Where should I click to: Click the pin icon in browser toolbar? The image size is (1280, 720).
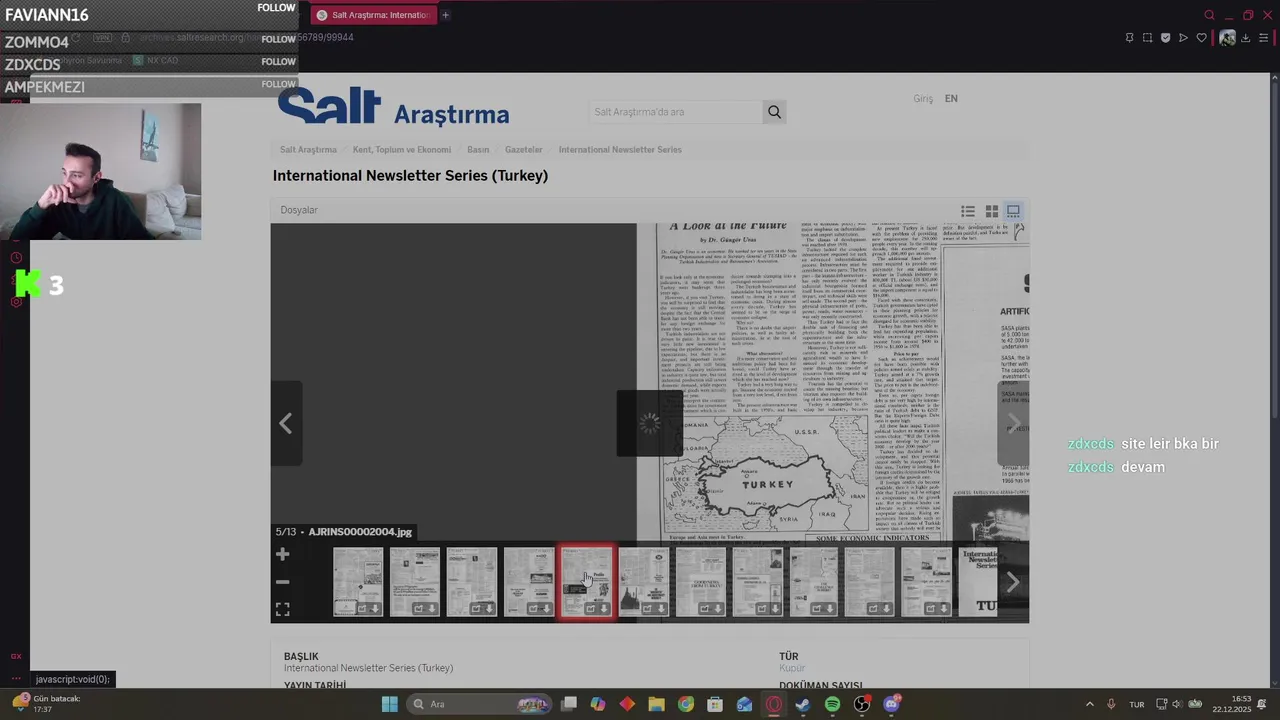point(1129,38)
